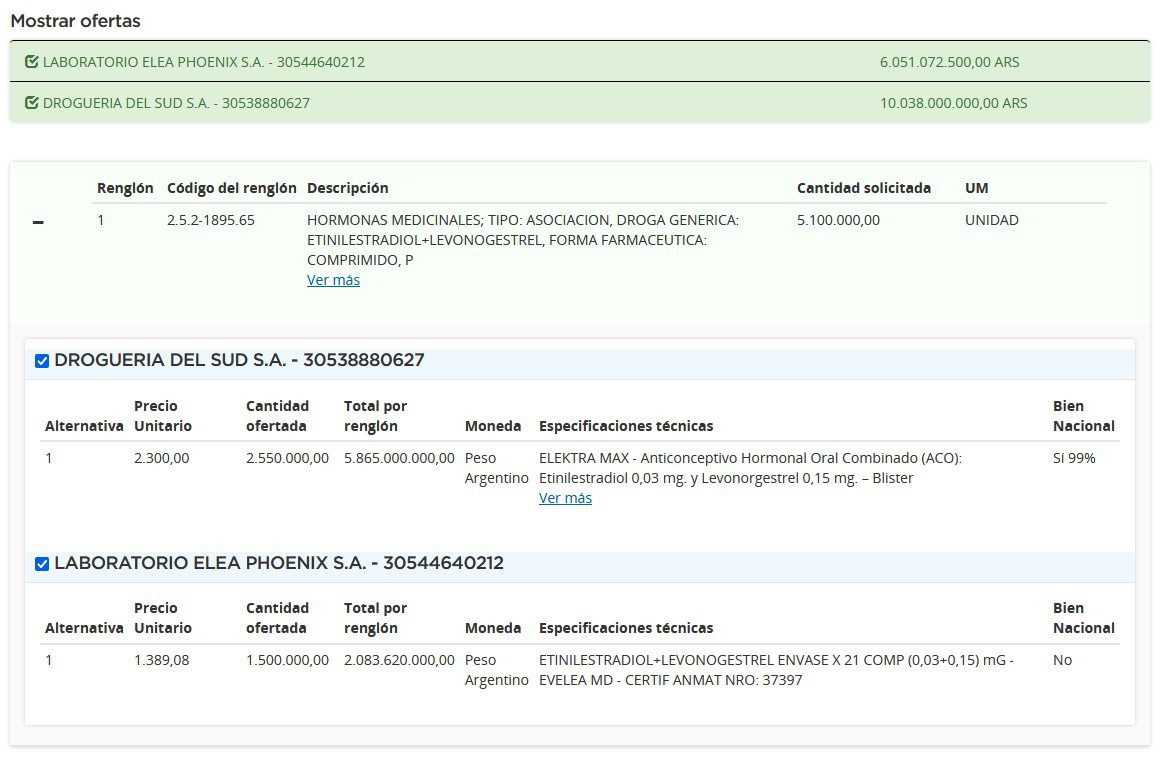
Task: Click the DROGUERIA DEL SUD S.A. section title
Action: 239,360
